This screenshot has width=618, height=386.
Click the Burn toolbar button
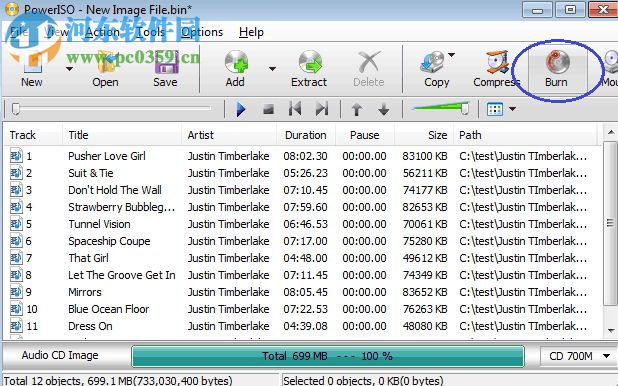click(557, 69)
